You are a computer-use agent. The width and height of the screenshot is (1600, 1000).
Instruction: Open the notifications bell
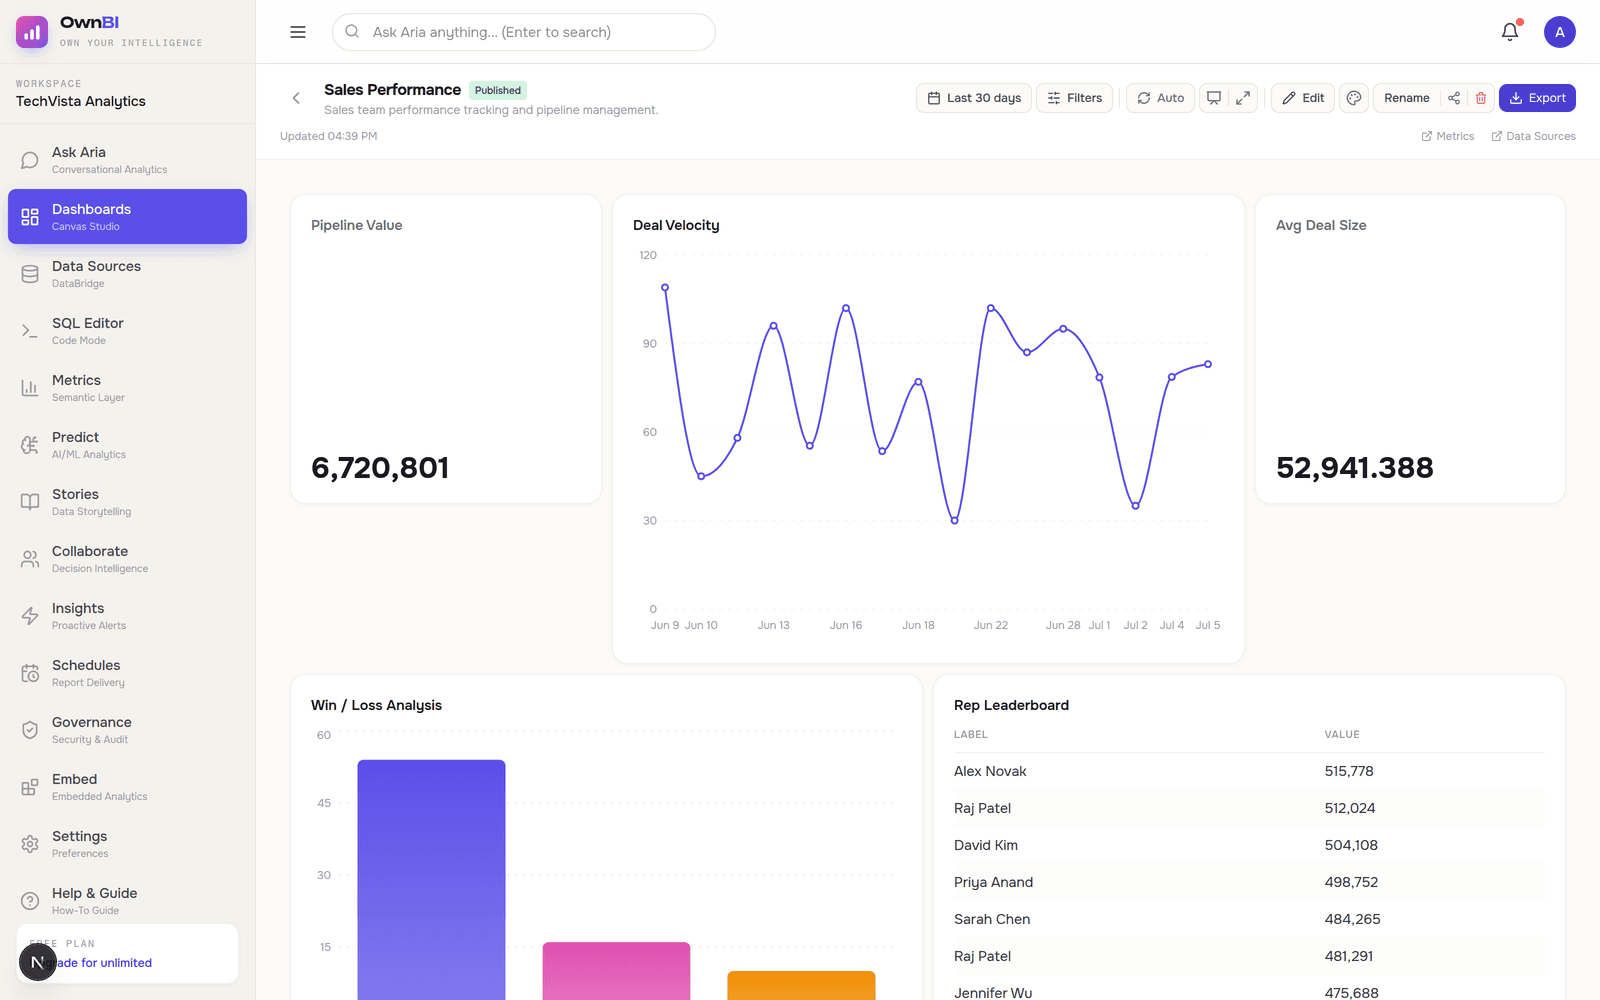click(1510, 32)
